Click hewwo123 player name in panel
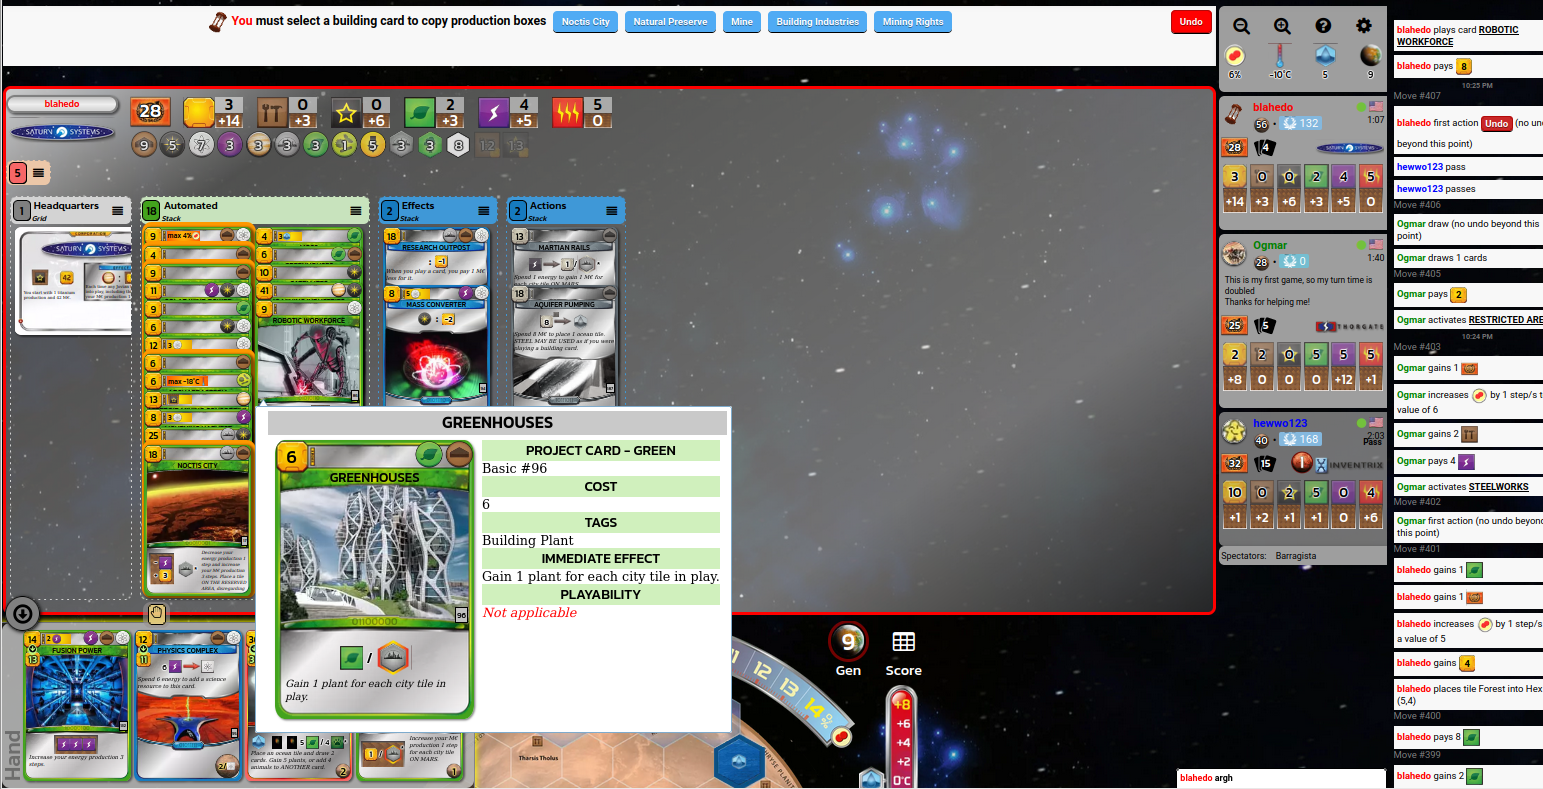 (x=1280, y=423)
